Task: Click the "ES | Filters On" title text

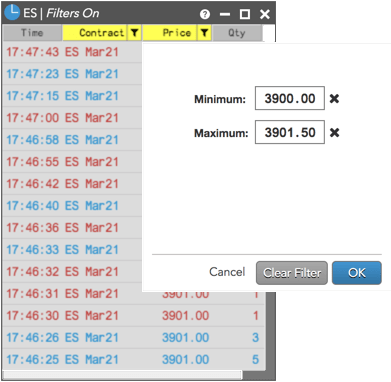Action: (x=61, y=13)
